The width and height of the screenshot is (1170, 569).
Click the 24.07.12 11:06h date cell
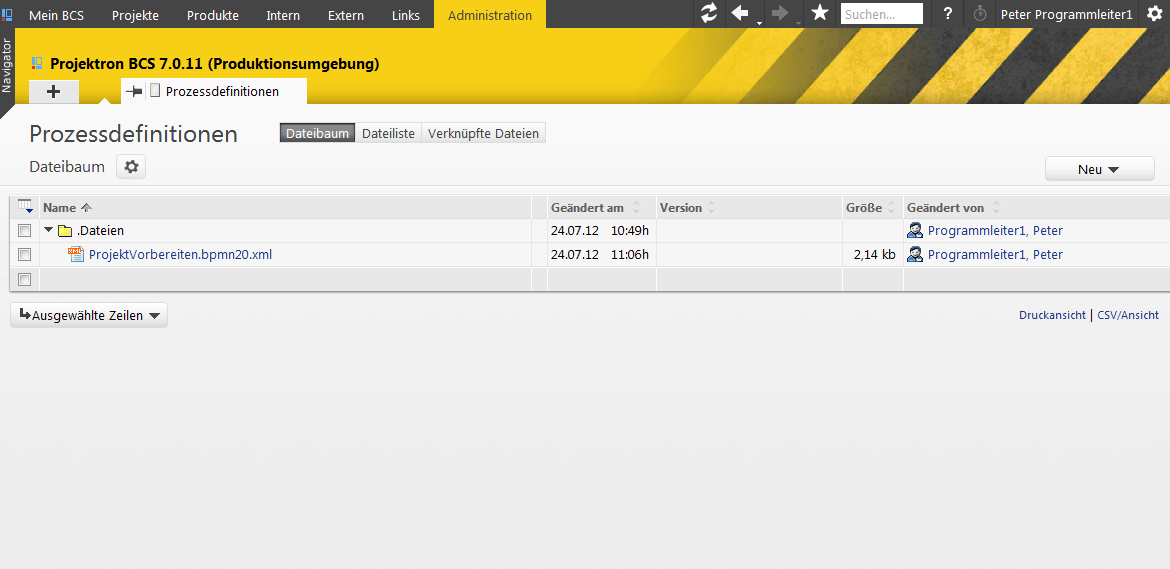click(600, 254)
